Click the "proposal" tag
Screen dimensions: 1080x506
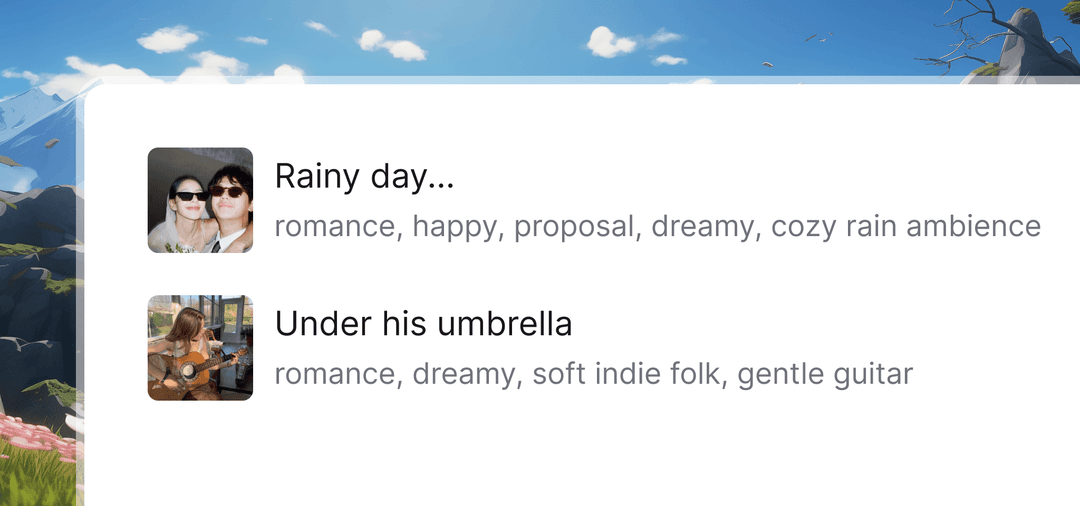[575, 226]
